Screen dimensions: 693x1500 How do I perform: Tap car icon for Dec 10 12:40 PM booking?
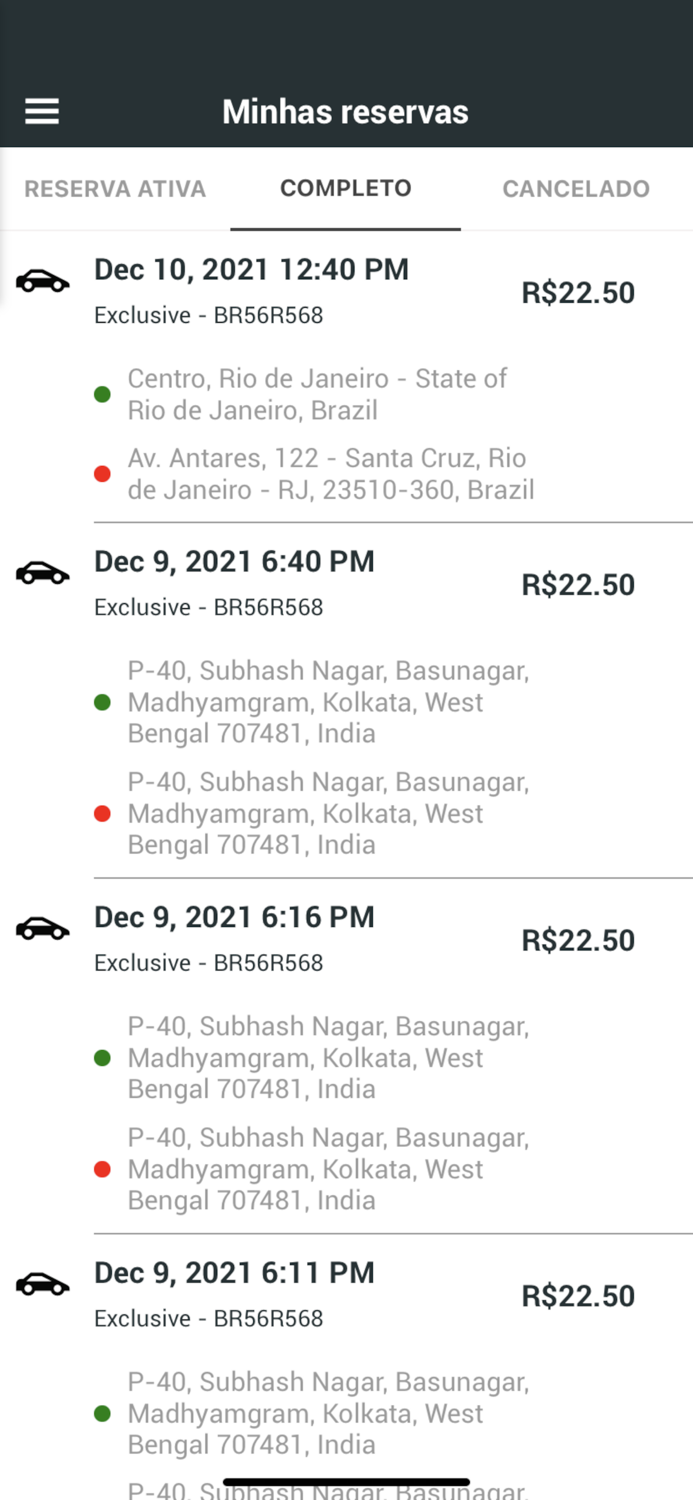[43, 282]
